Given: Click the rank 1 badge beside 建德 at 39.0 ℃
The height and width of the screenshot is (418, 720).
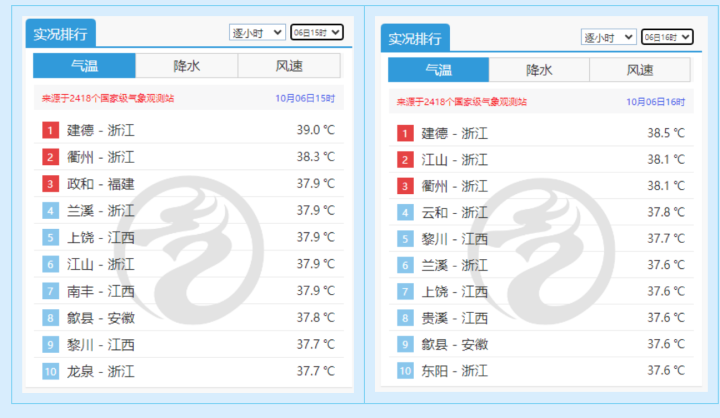Looking at the screenshot, I should (50, 130).
